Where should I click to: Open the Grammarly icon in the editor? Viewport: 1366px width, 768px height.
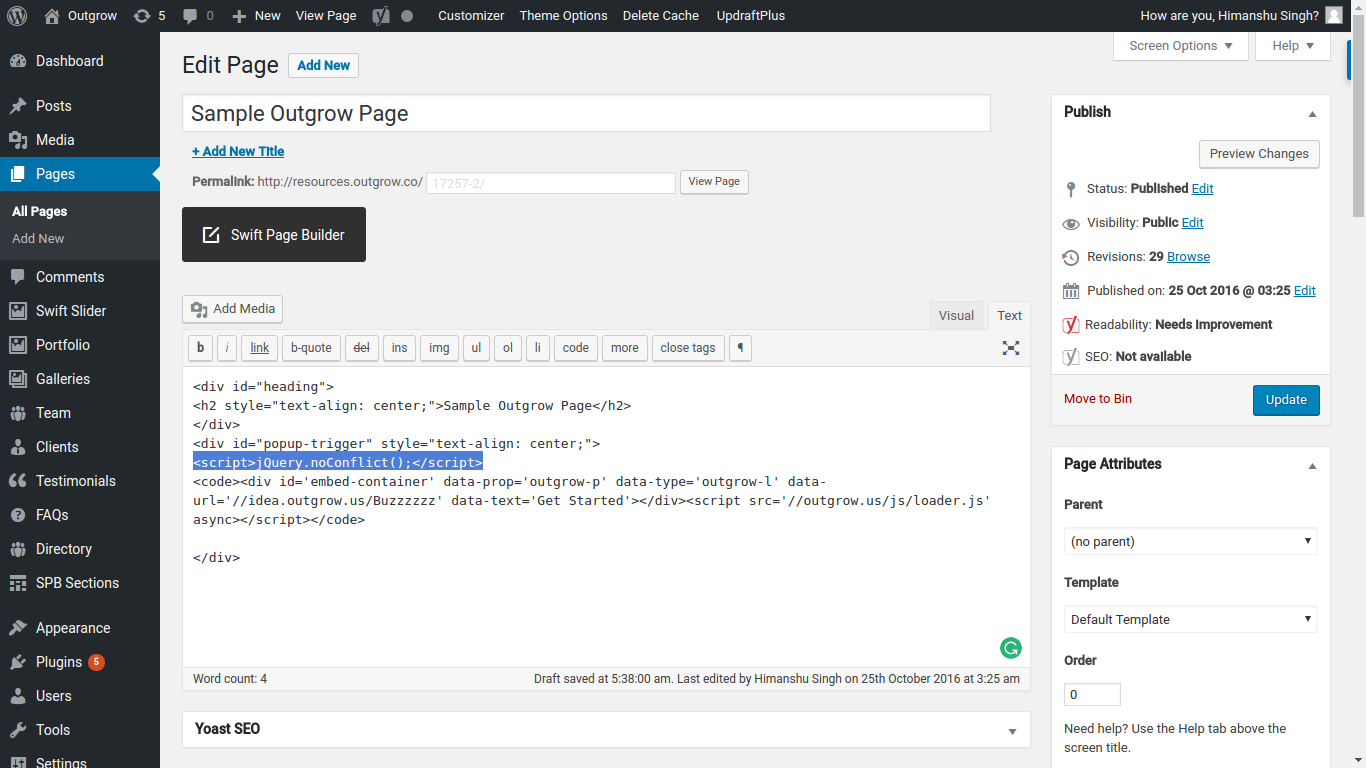[1011, 648]
